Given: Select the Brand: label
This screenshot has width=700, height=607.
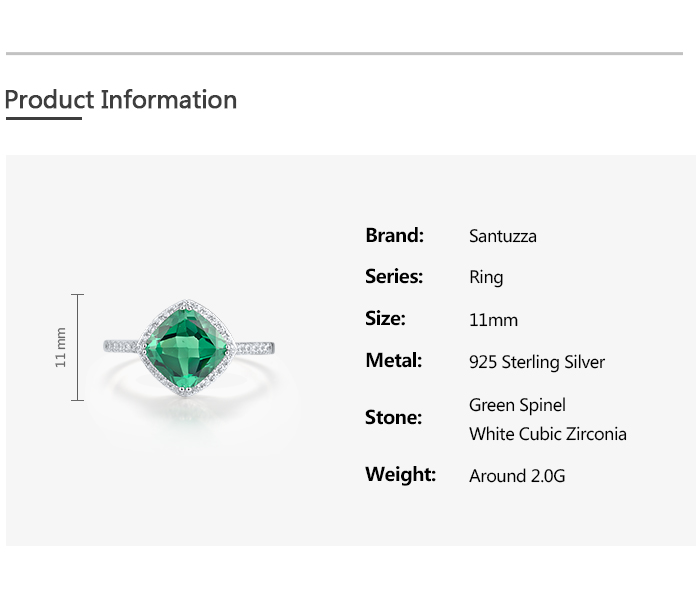Looking at the screenshot, I should tap(394, 235).
